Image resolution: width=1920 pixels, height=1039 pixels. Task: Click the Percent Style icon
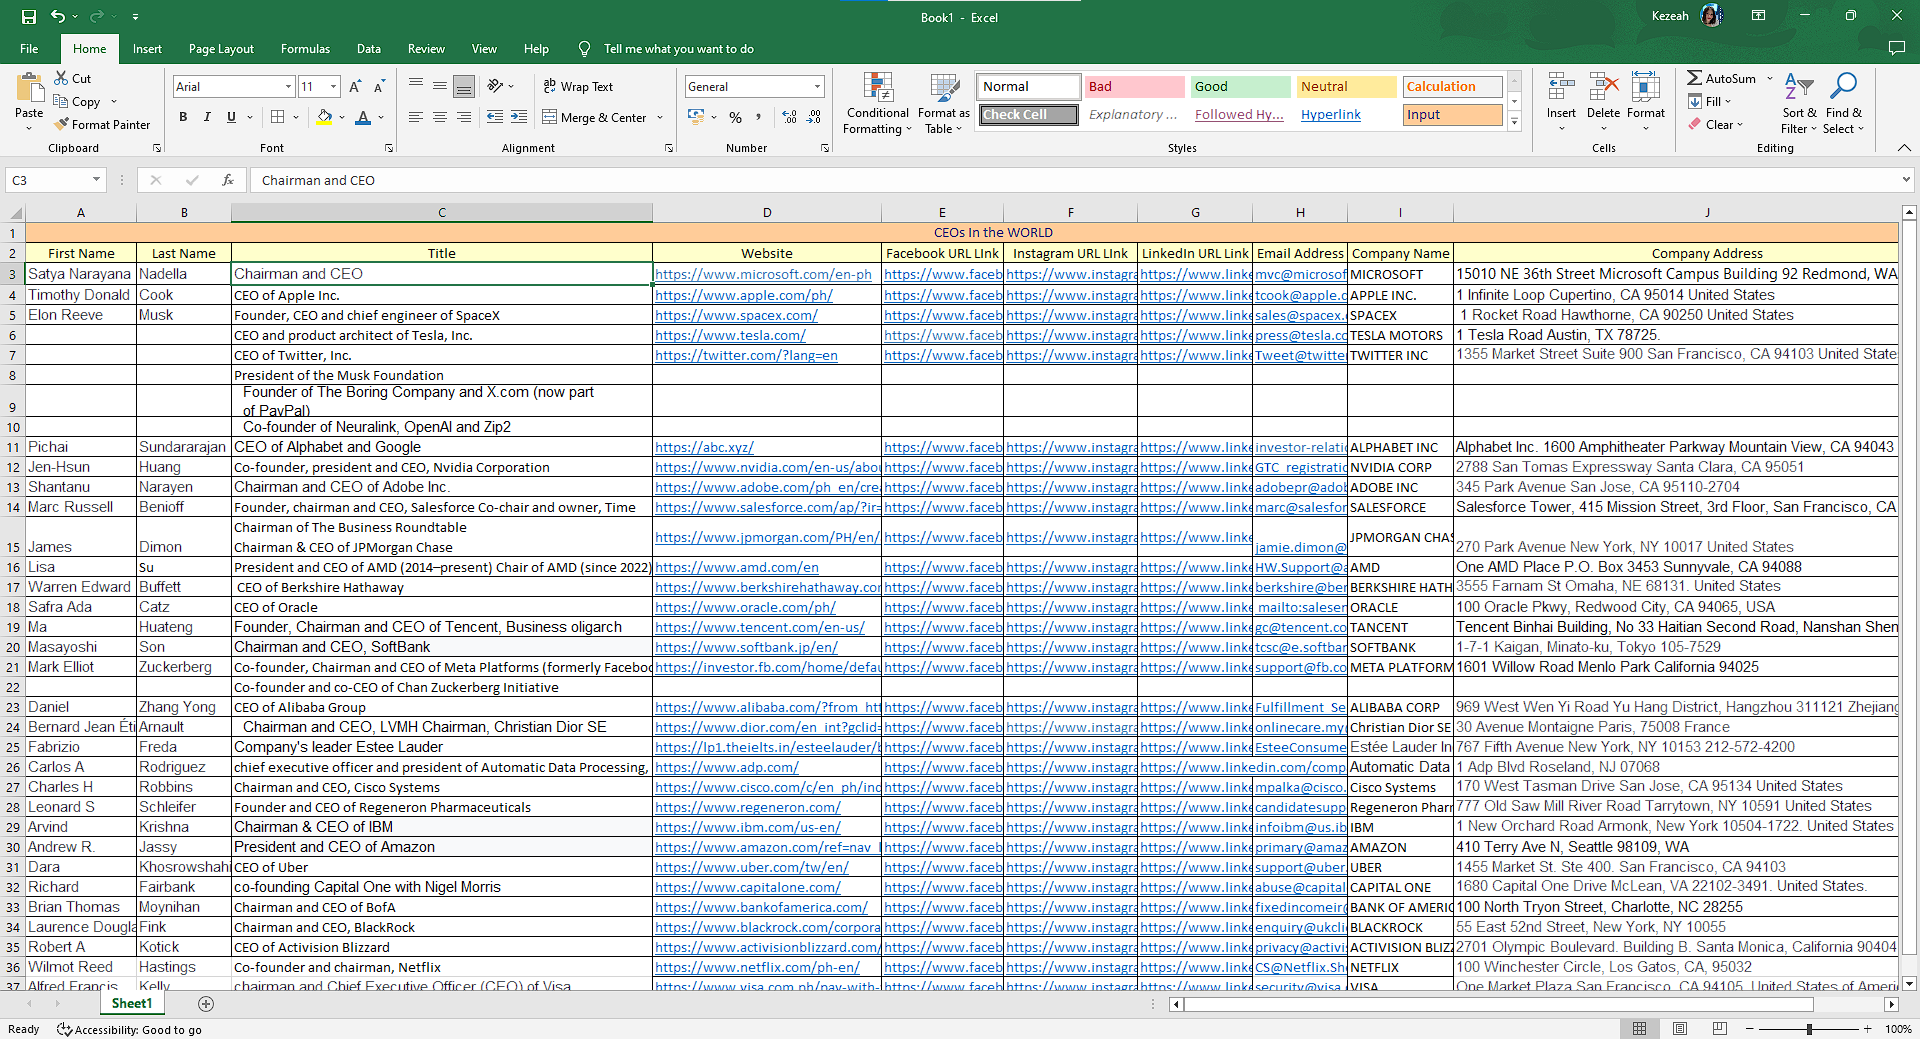click(735, 117)
